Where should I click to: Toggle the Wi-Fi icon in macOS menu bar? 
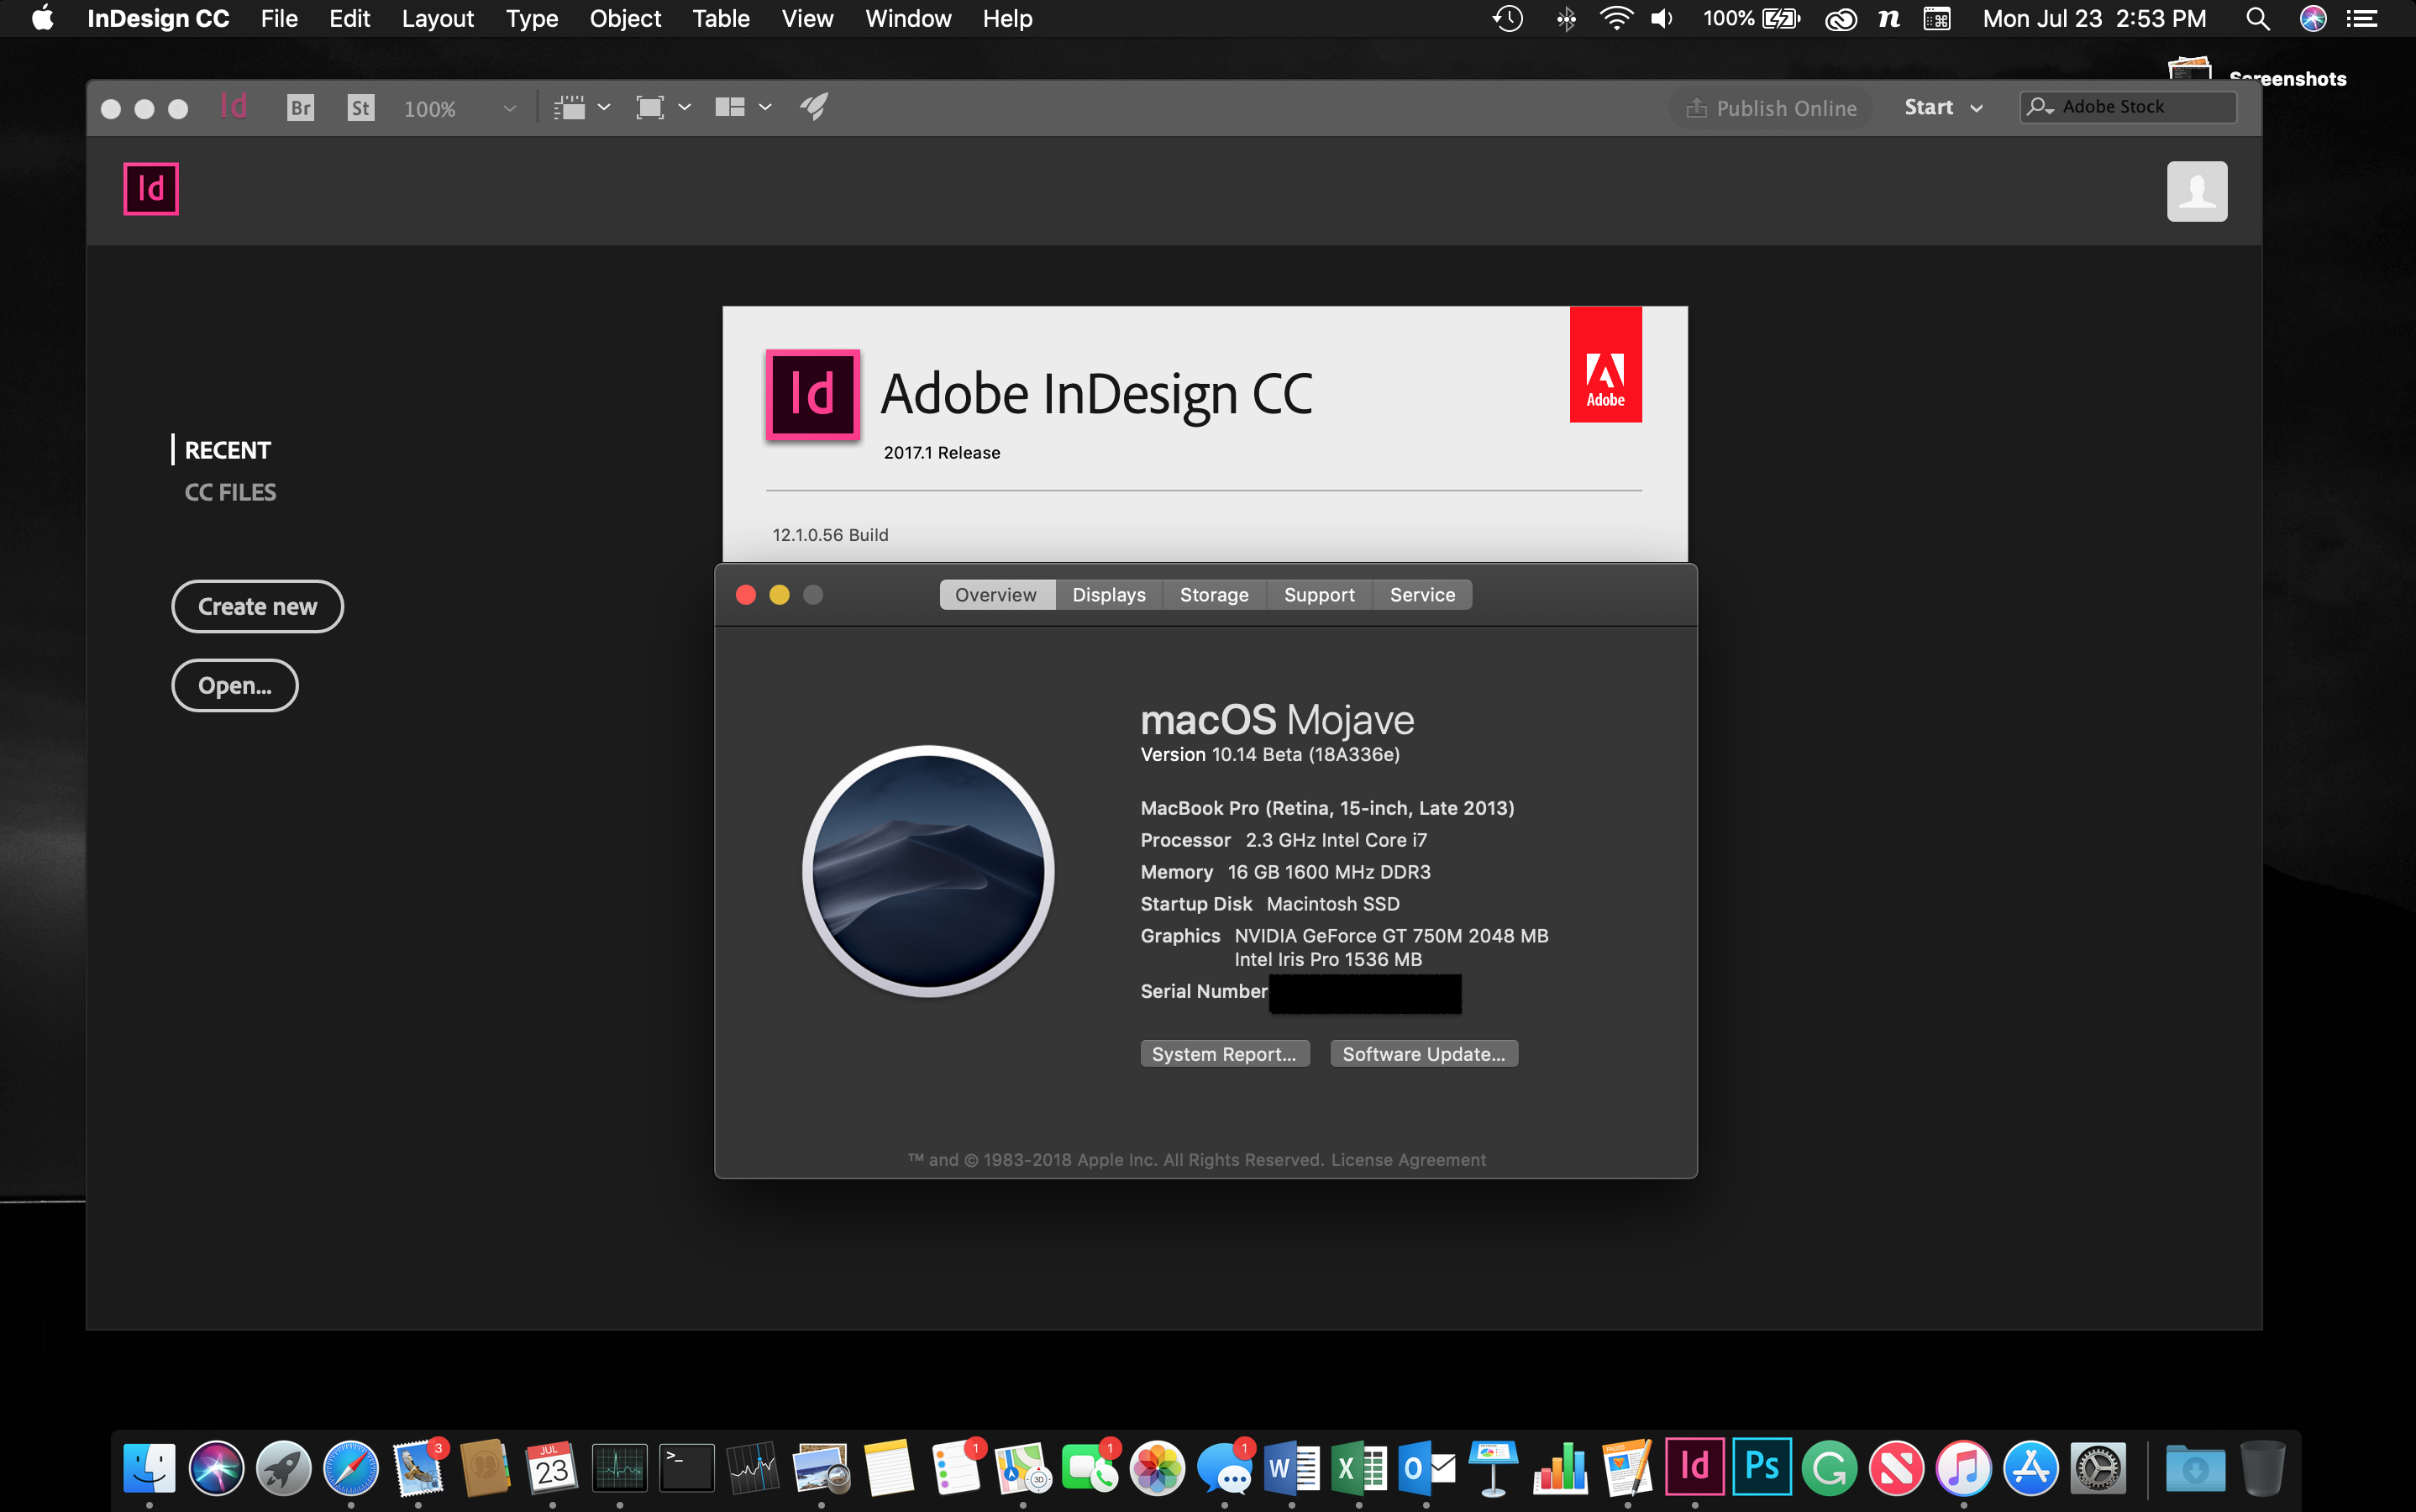pos(1608,19)
